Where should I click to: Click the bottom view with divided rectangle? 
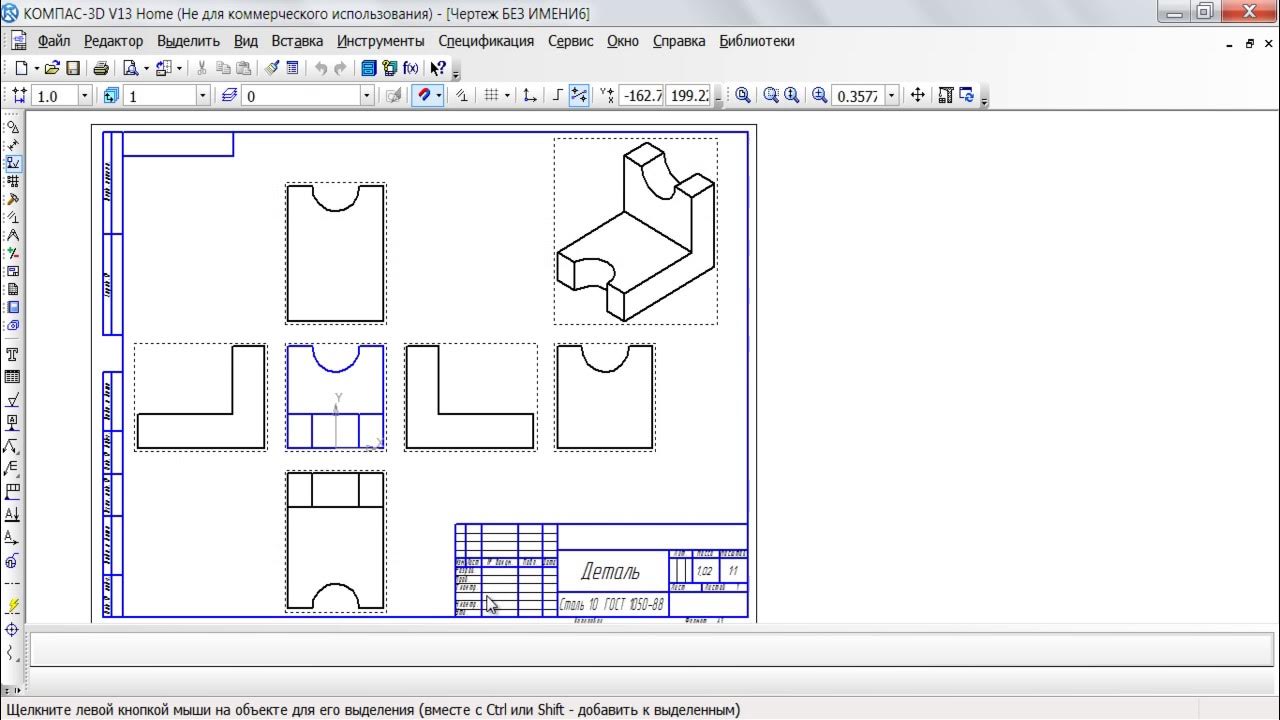pos(335,541)
